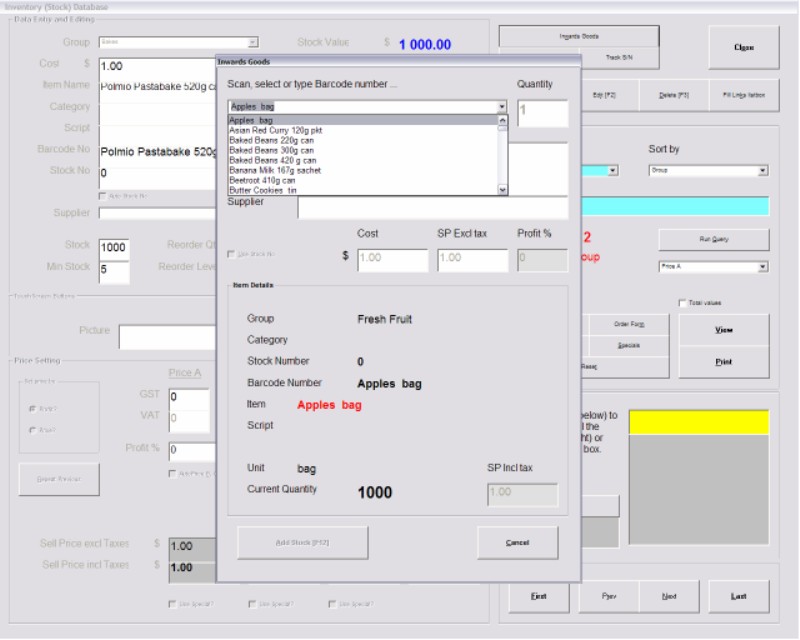Pick Banana Milk 167g sachet entry
This screenshot has width=800, height=640.
coord(275,170)
